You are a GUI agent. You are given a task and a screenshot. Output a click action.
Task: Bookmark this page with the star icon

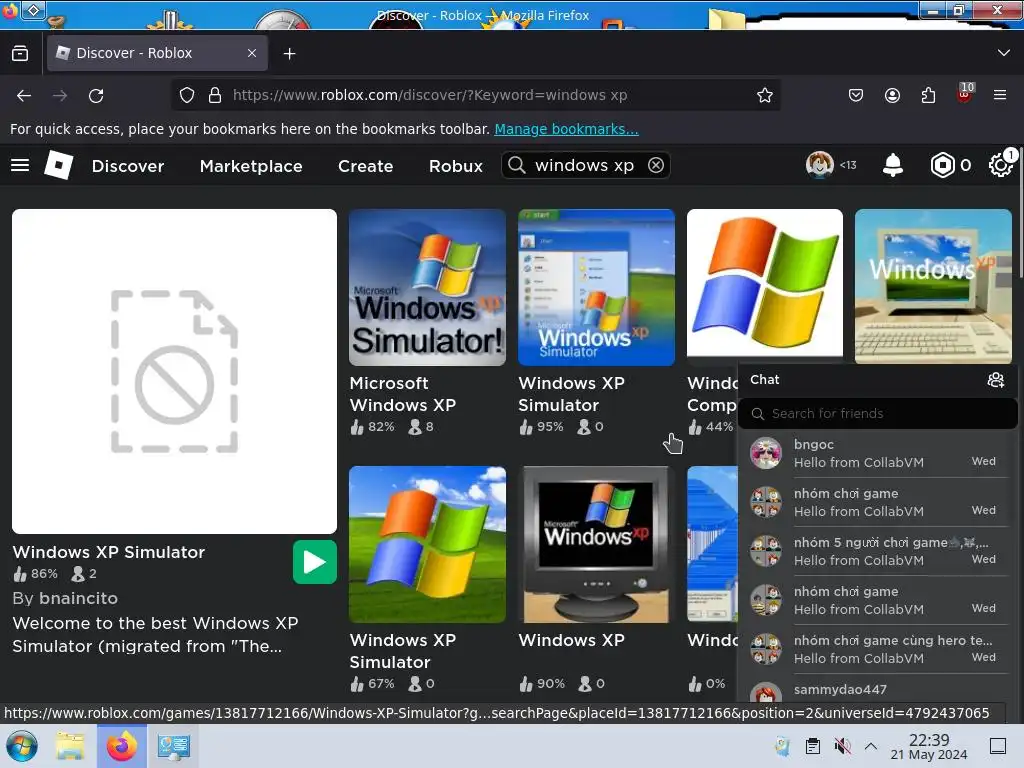coord(765,95)
